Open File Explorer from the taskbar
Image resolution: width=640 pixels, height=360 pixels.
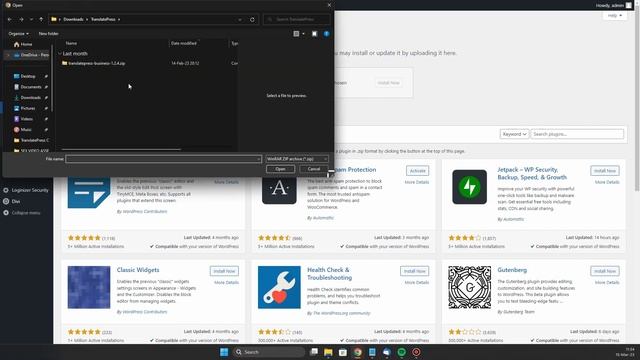328,352
